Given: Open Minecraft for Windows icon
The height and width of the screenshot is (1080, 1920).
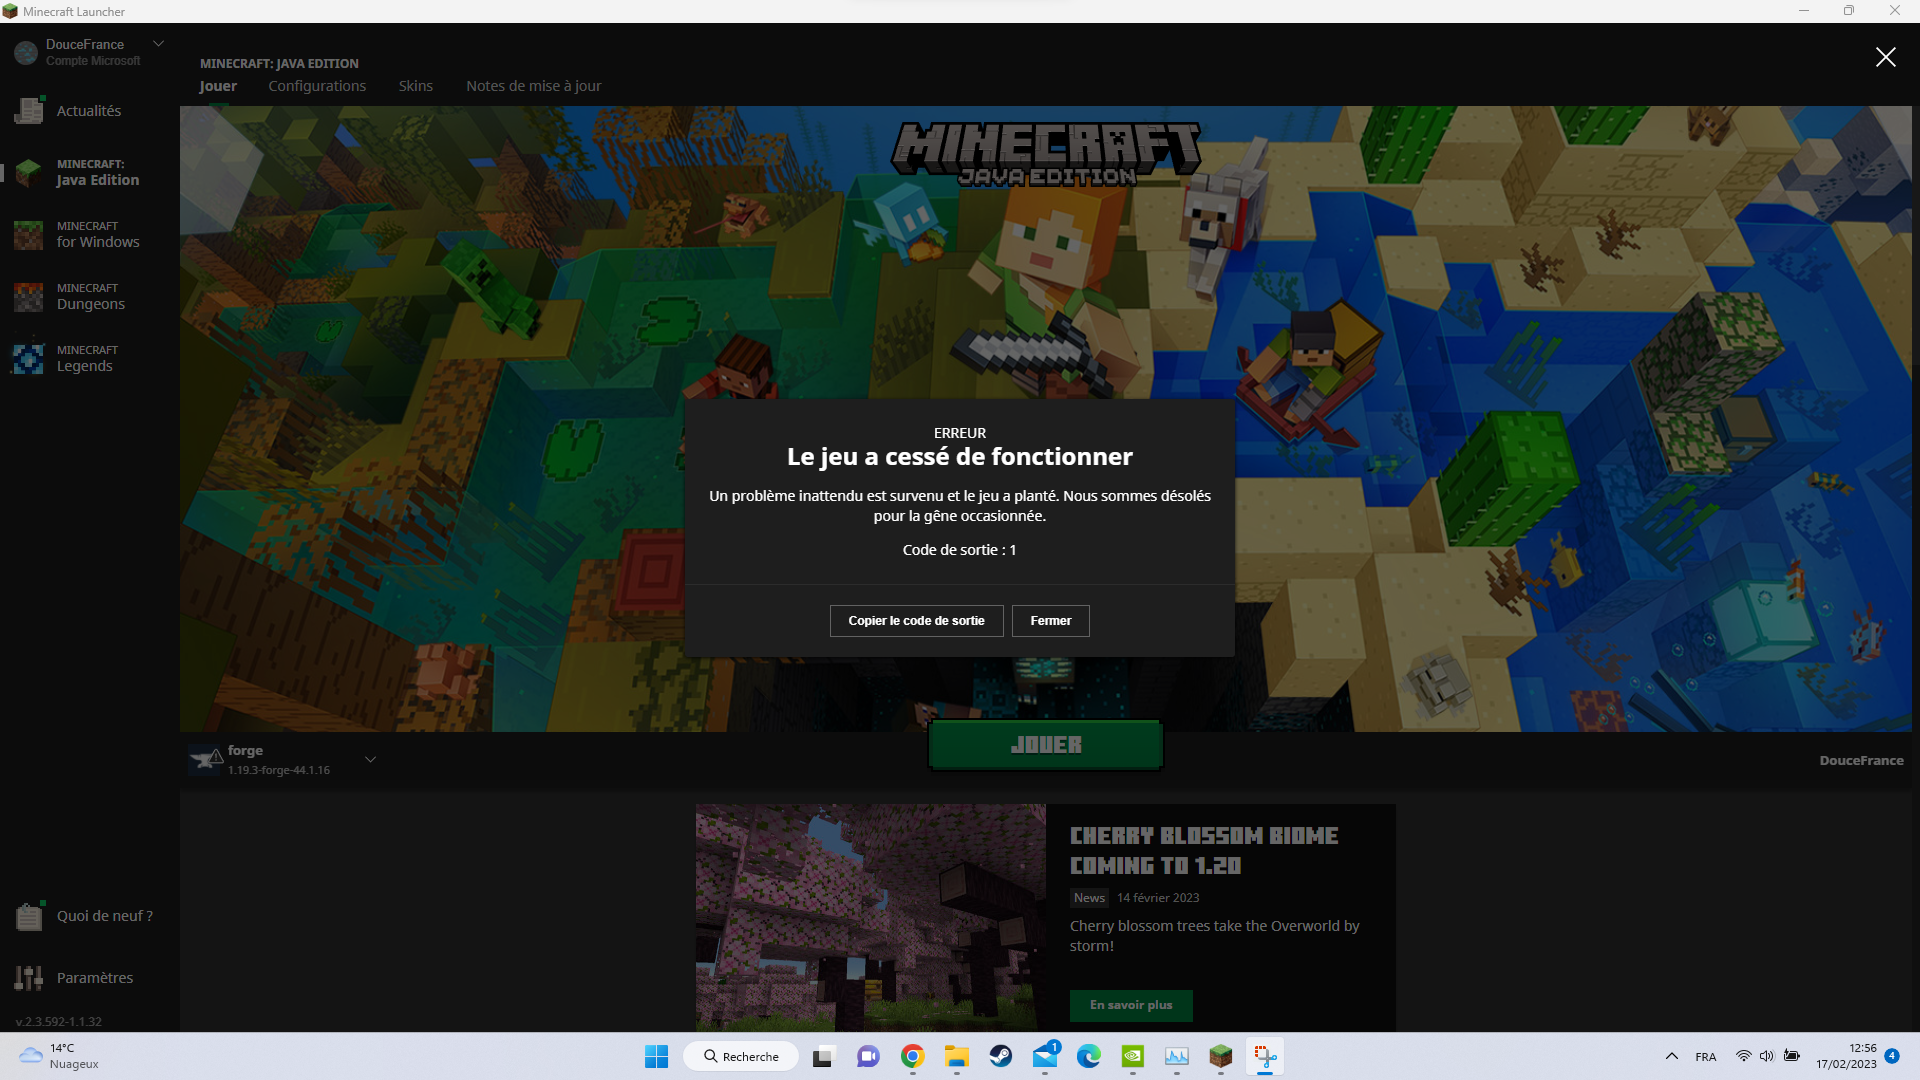Looking at the screenshot, I should pos(29,235).
